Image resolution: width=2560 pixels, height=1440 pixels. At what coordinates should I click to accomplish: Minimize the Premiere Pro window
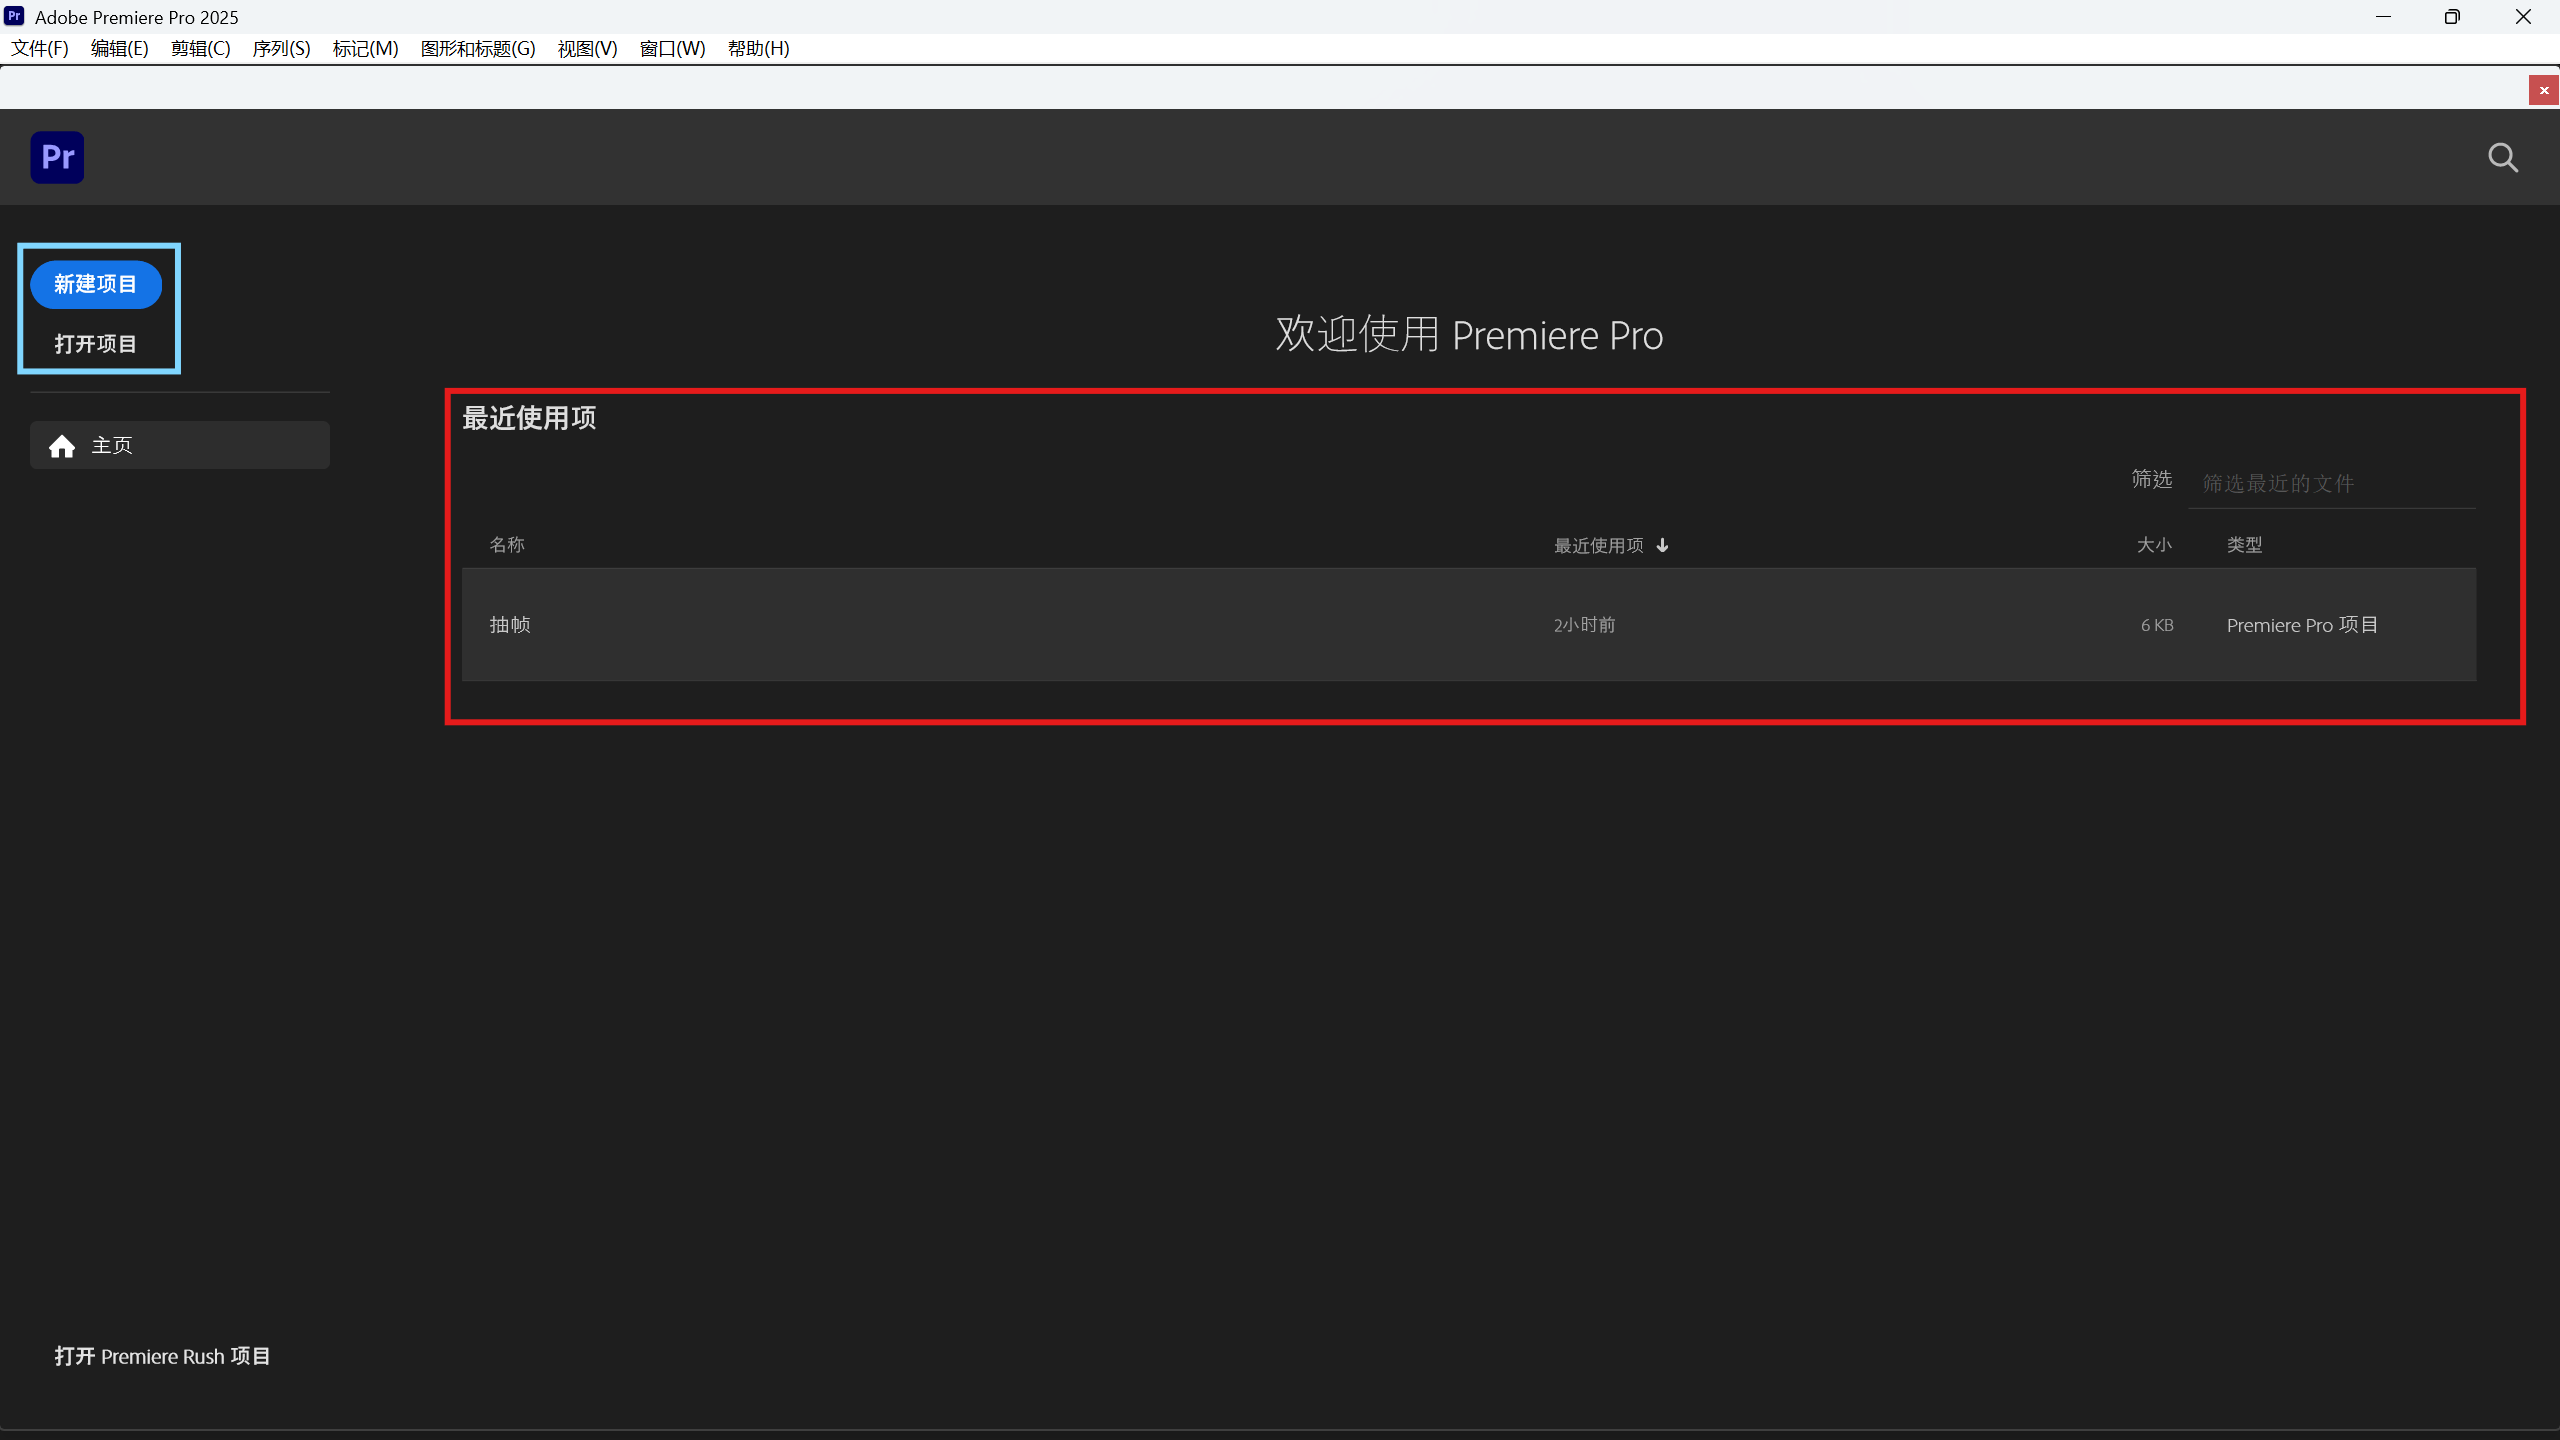click(x=2383, y=17)
